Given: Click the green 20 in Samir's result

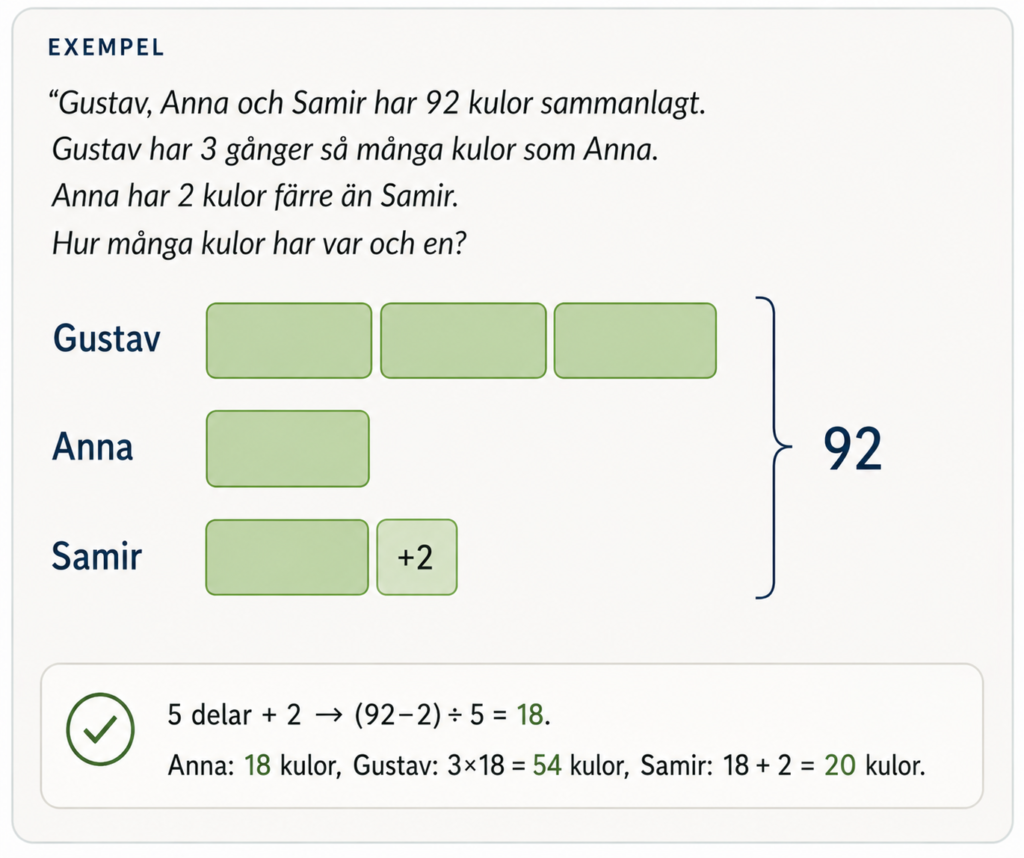Looking at the screenshot, I should coord(840,765).
